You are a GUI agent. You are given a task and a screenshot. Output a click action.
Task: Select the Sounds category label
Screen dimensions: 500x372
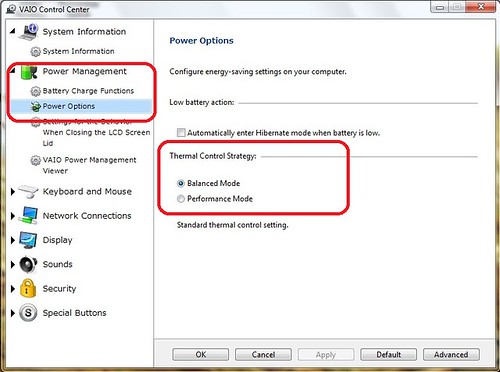tap(57, 264)
